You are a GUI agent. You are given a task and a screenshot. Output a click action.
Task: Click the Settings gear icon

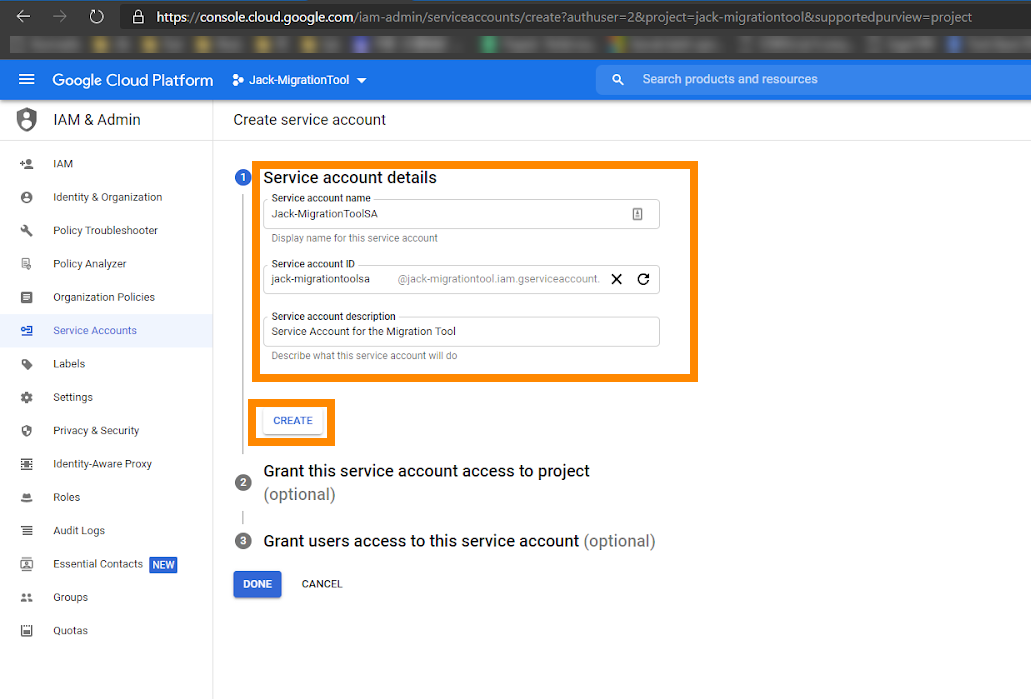tap(26, 397)
